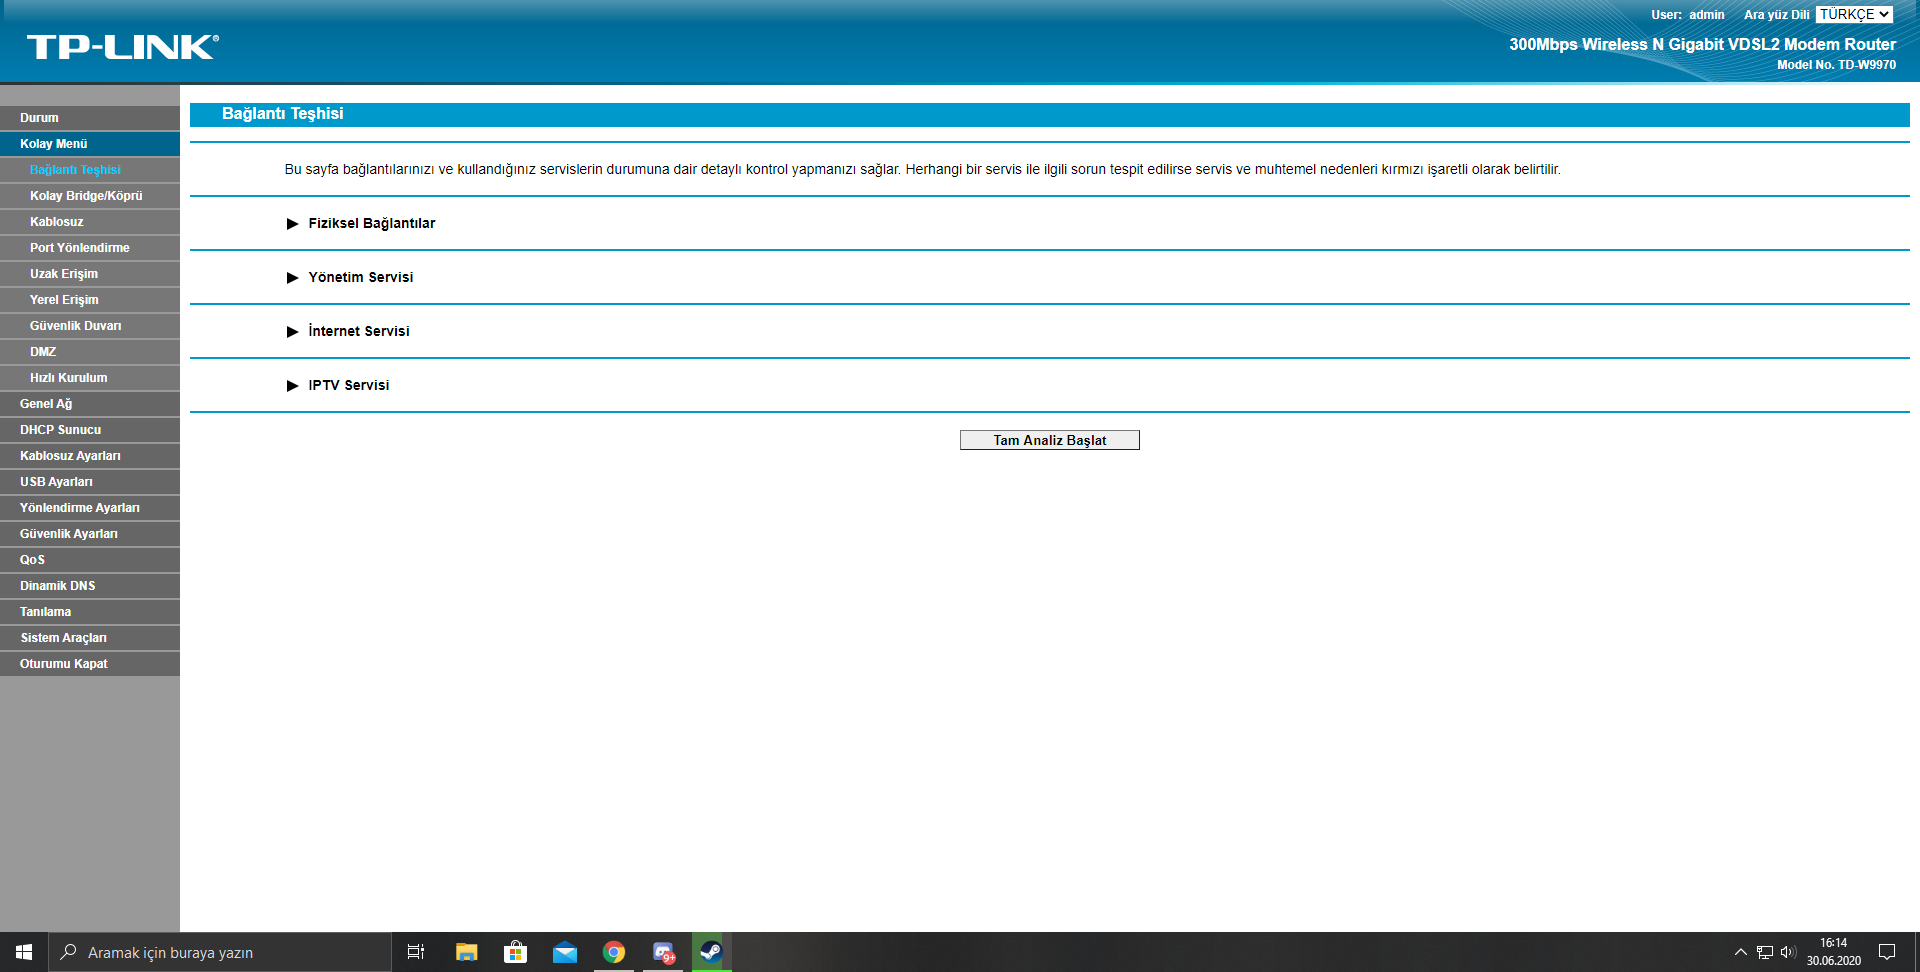Show hidden system tray icons
The width and height of the screenshot is (1920, 972).
click(1740, 952)
